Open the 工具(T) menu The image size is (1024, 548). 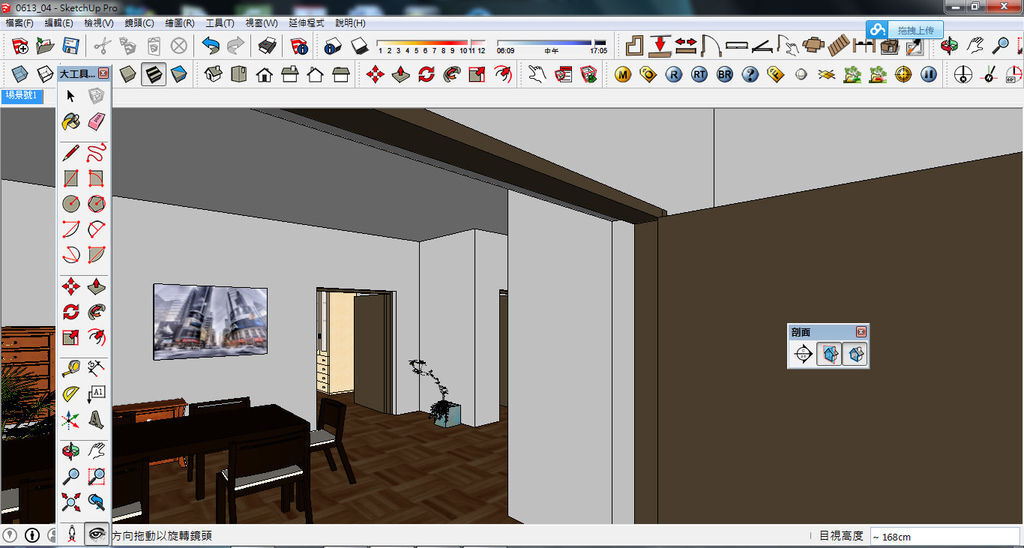click(219, 23)
